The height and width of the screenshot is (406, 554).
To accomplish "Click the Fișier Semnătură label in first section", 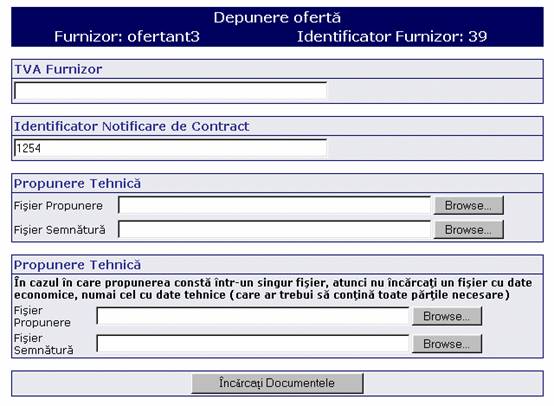I will pos(60,230).
